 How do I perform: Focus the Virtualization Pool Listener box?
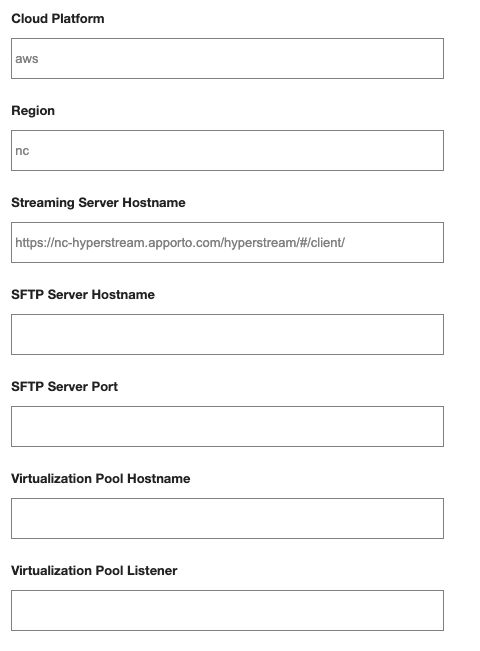227,610
